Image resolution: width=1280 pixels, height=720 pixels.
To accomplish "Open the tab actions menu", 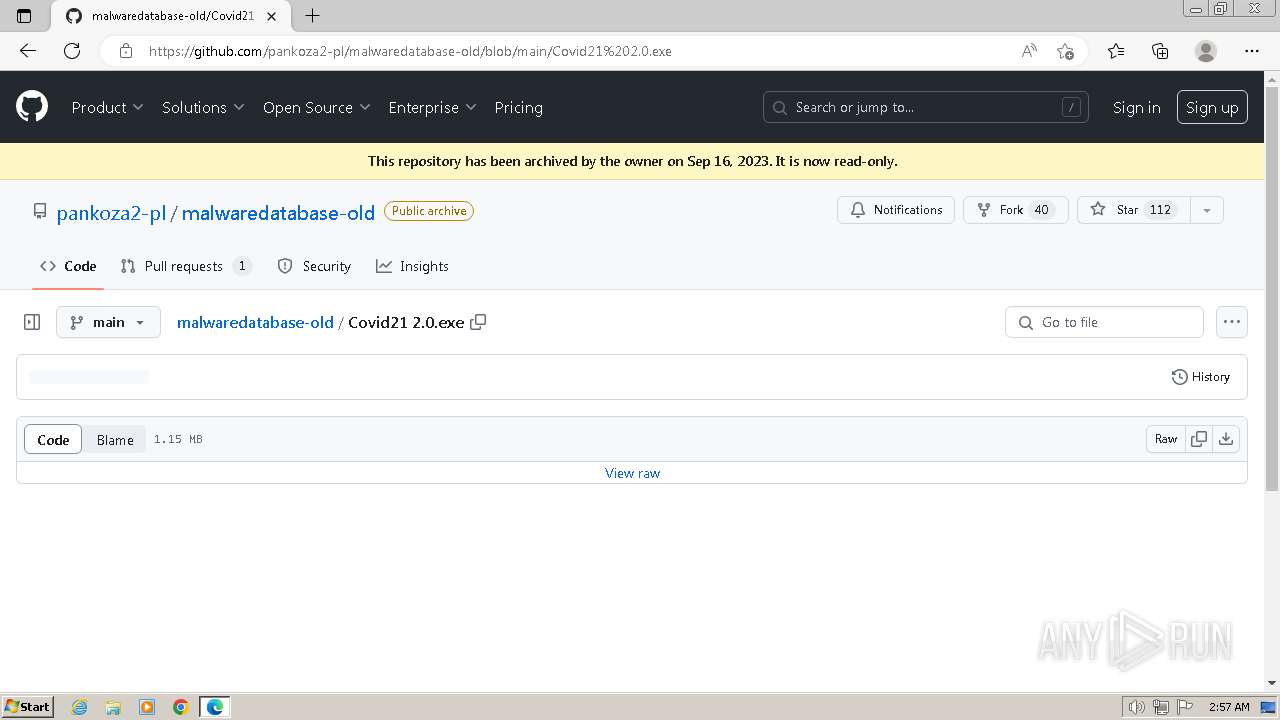I will (x=25, y=15).
